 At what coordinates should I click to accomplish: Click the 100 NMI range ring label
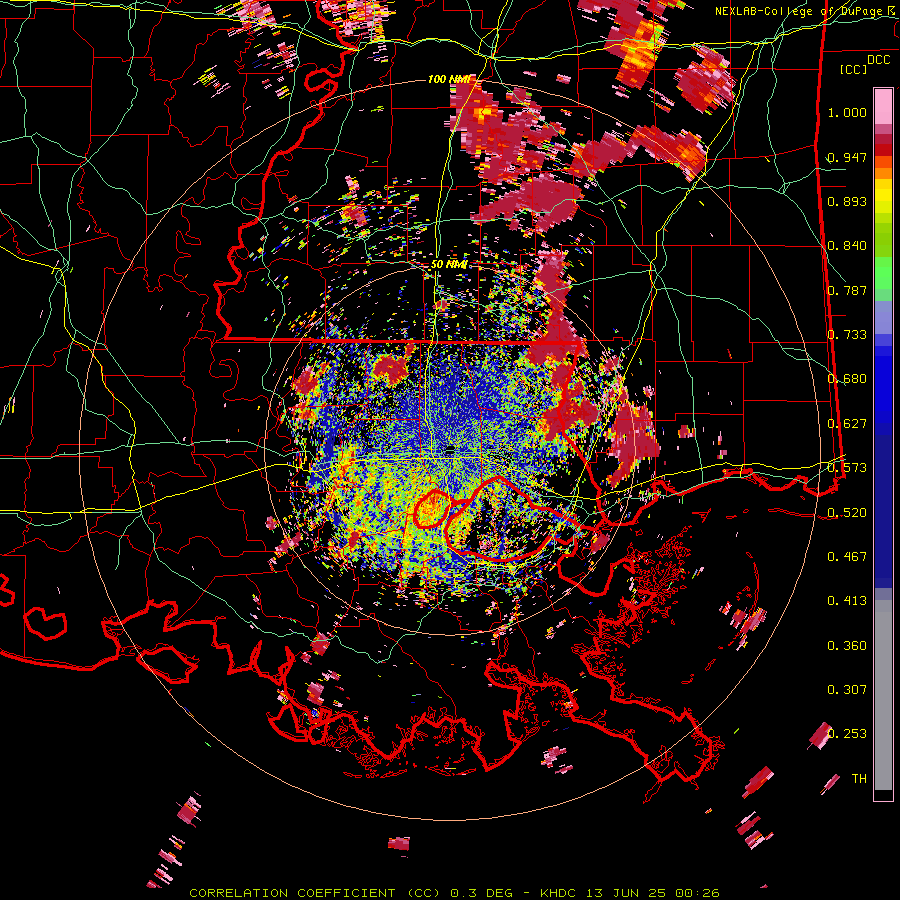tap(449, 79)
